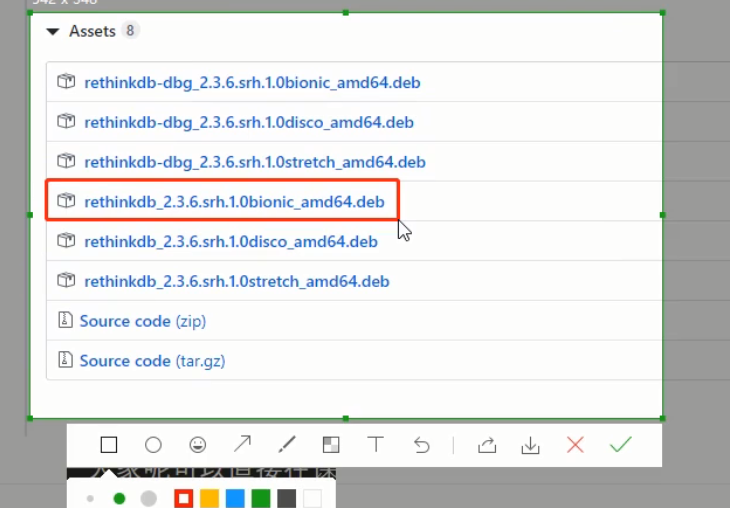Click package icon beside rethinkdb_2.3.6 disco

pos(66,240)
